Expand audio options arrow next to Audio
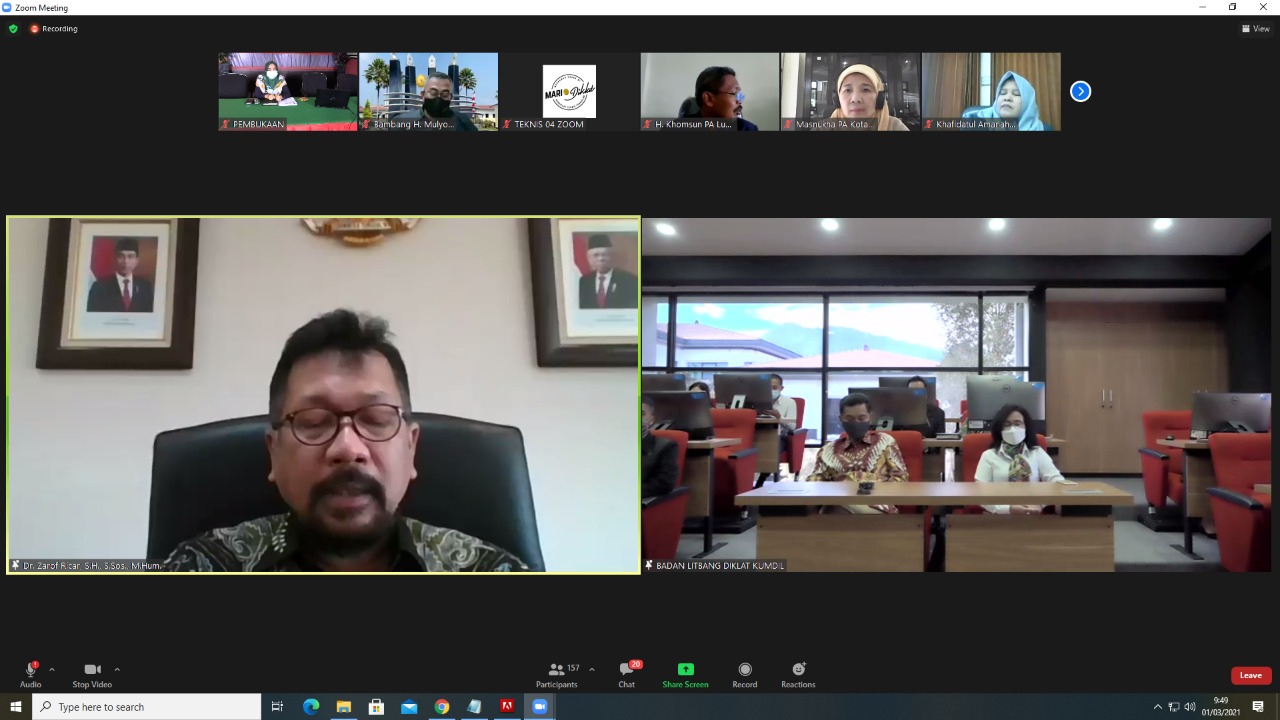Image resolution: width=1280 pixels, height=720 pixels. point(52,670)
